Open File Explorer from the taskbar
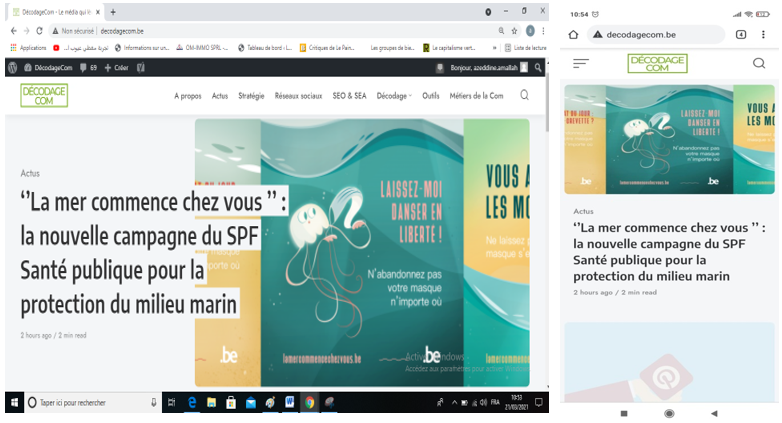 click(x=211, y=403)
